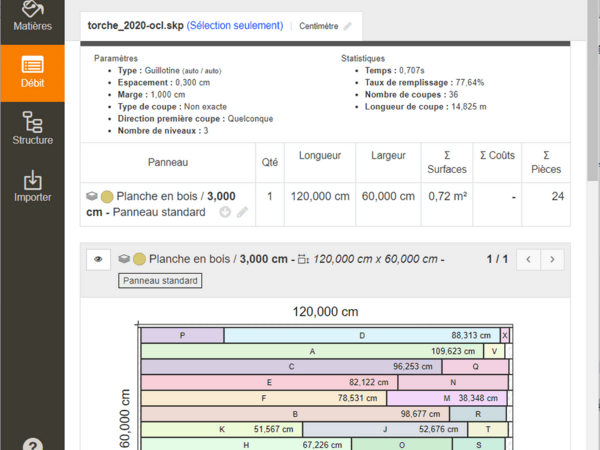Open the Matières tab in sidebar

(32, 17)
